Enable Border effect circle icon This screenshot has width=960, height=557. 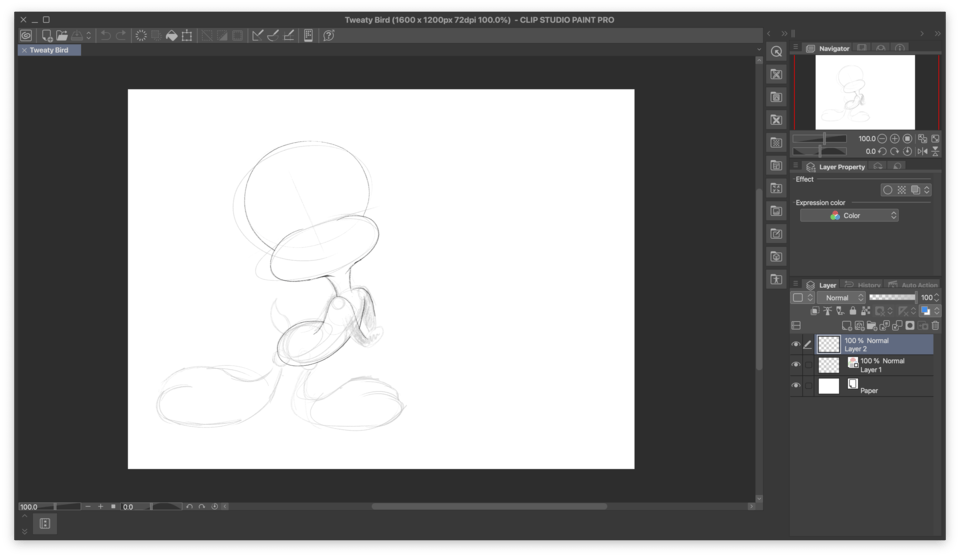(x=887, y=190)
